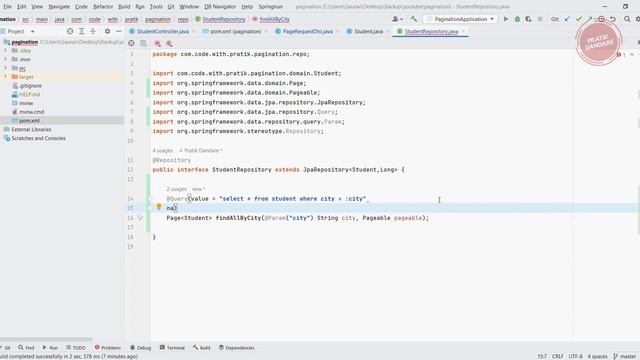Expand the .mvn folder
The width and height of the screenshot is (640, 360).
click(6, 59)
